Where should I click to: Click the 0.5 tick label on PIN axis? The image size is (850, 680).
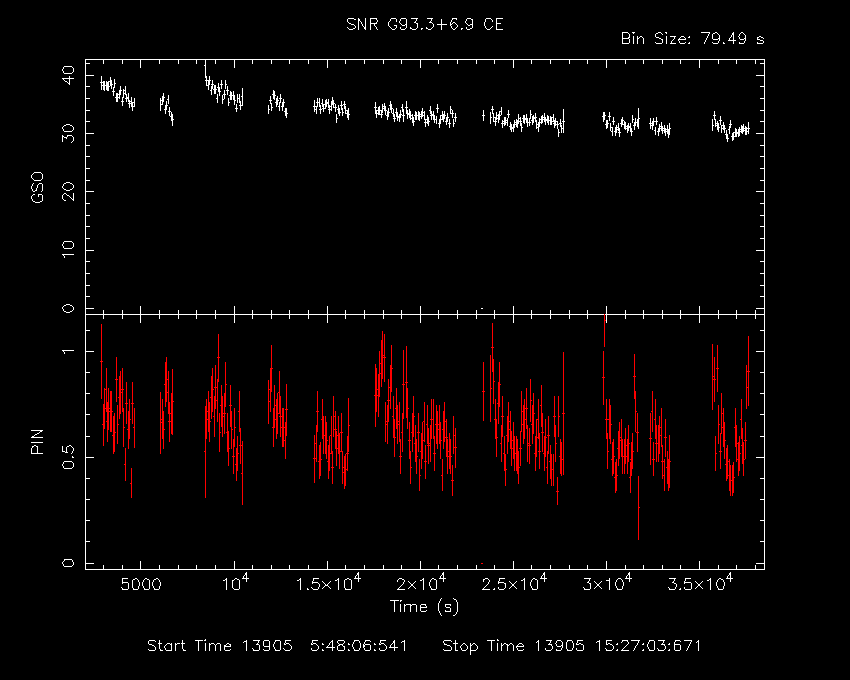[68, 457]
